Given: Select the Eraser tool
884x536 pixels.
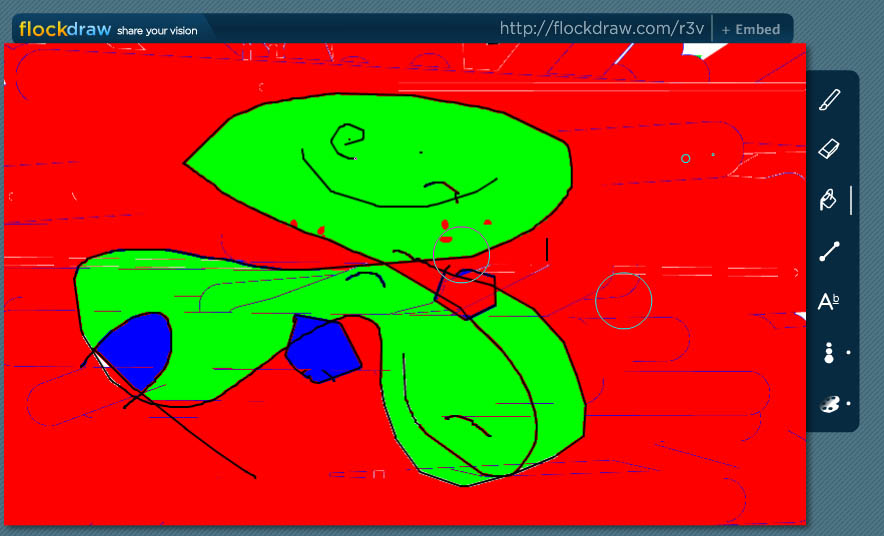Looking at the screenshot, I should (x=829, y=150).
